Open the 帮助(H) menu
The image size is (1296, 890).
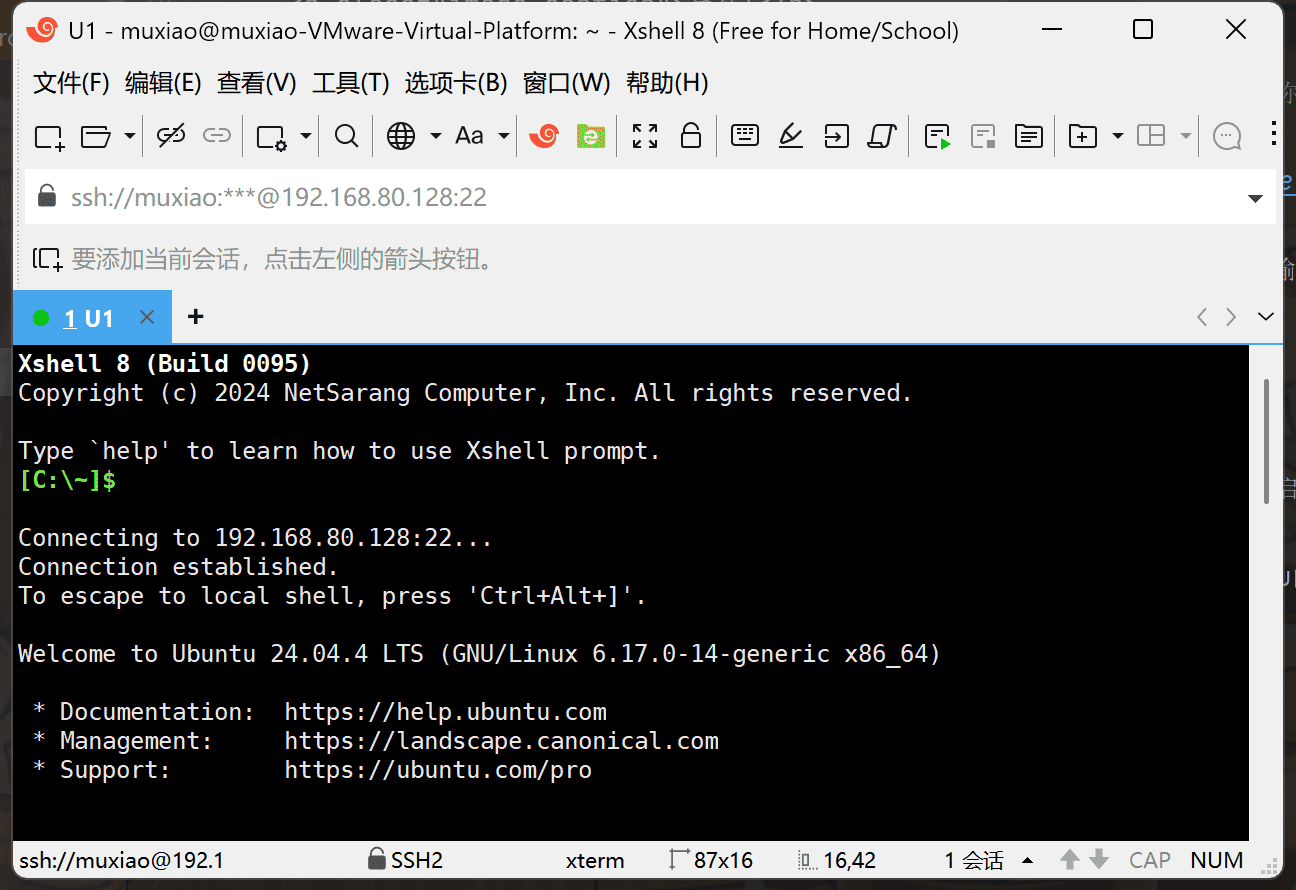tap(667, 83)
